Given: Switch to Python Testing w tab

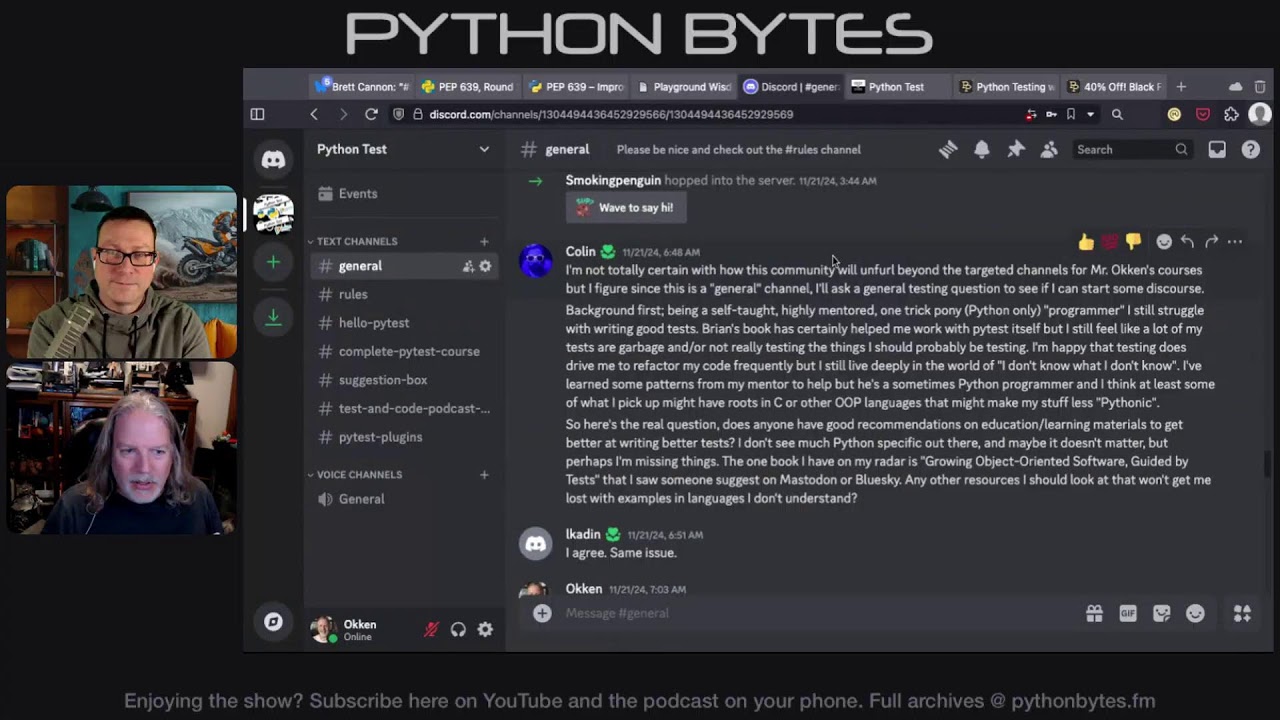Looking at the screenshot, I should pos(1008,87).
